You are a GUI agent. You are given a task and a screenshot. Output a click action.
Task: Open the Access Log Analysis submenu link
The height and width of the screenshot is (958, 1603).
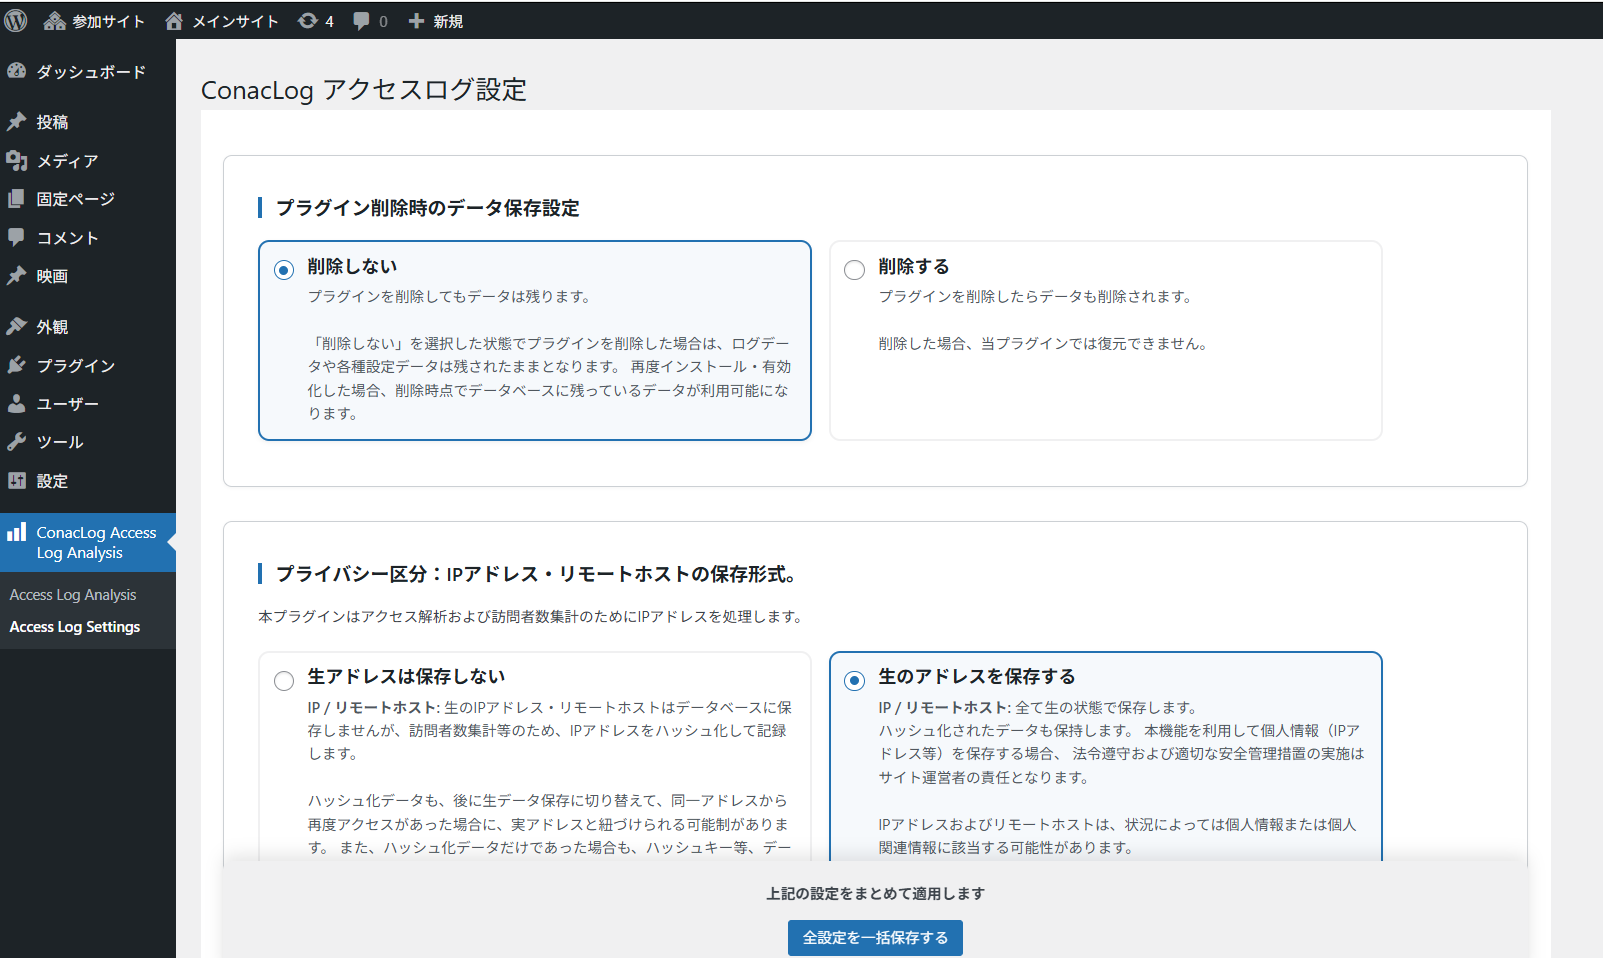[x=73, y=595]
